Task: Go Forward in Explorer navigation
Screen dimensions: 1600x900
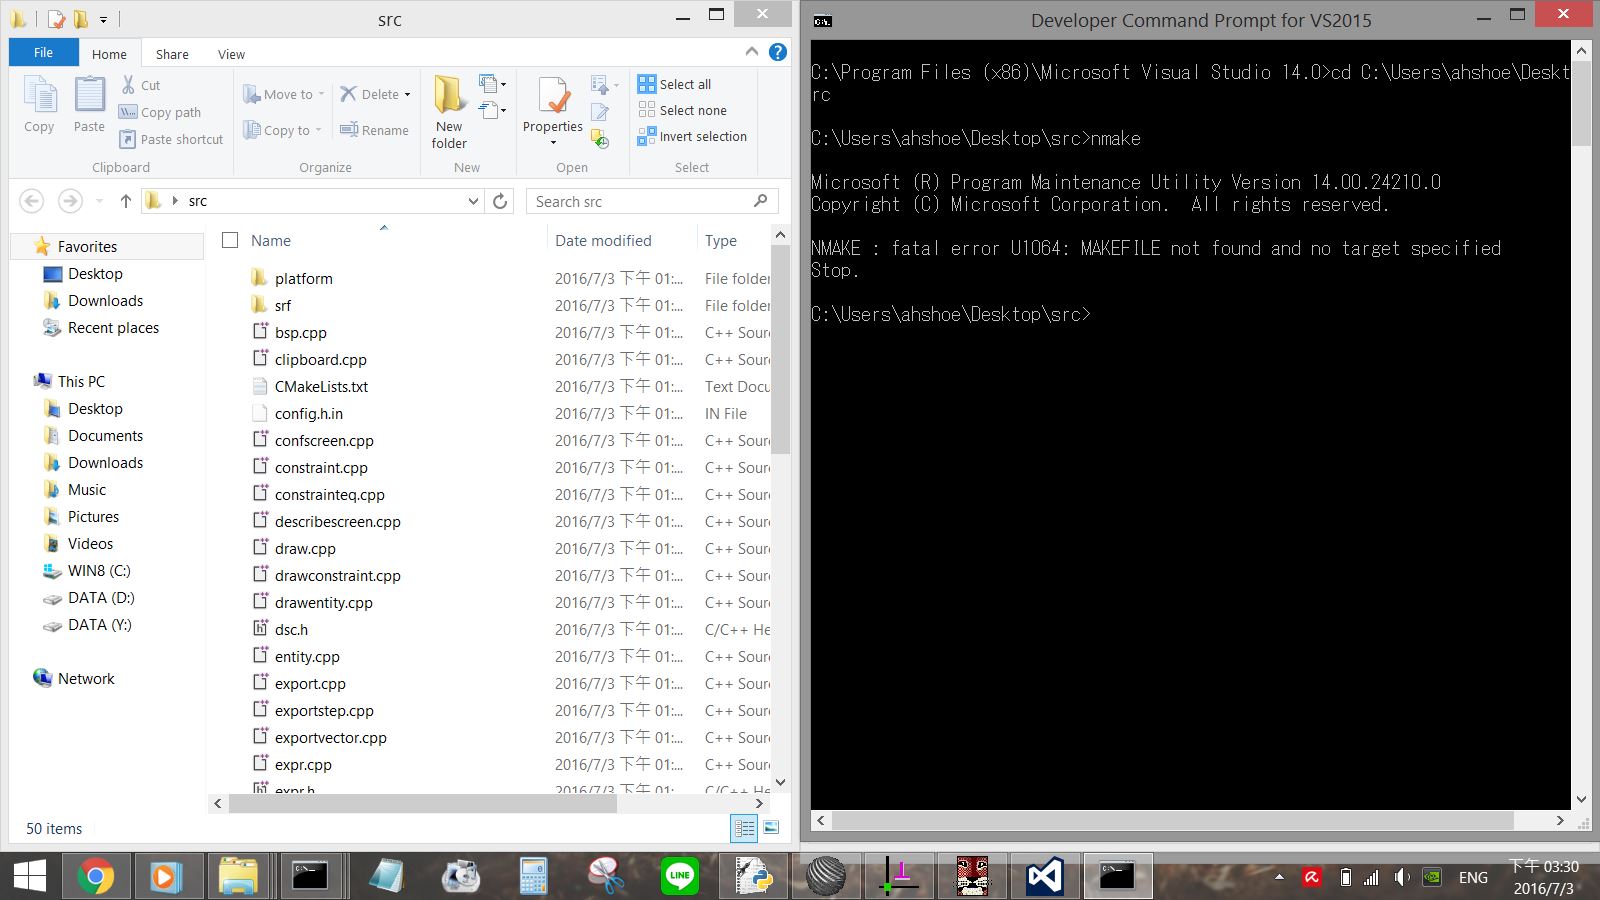Action: [x=70, y=201]
